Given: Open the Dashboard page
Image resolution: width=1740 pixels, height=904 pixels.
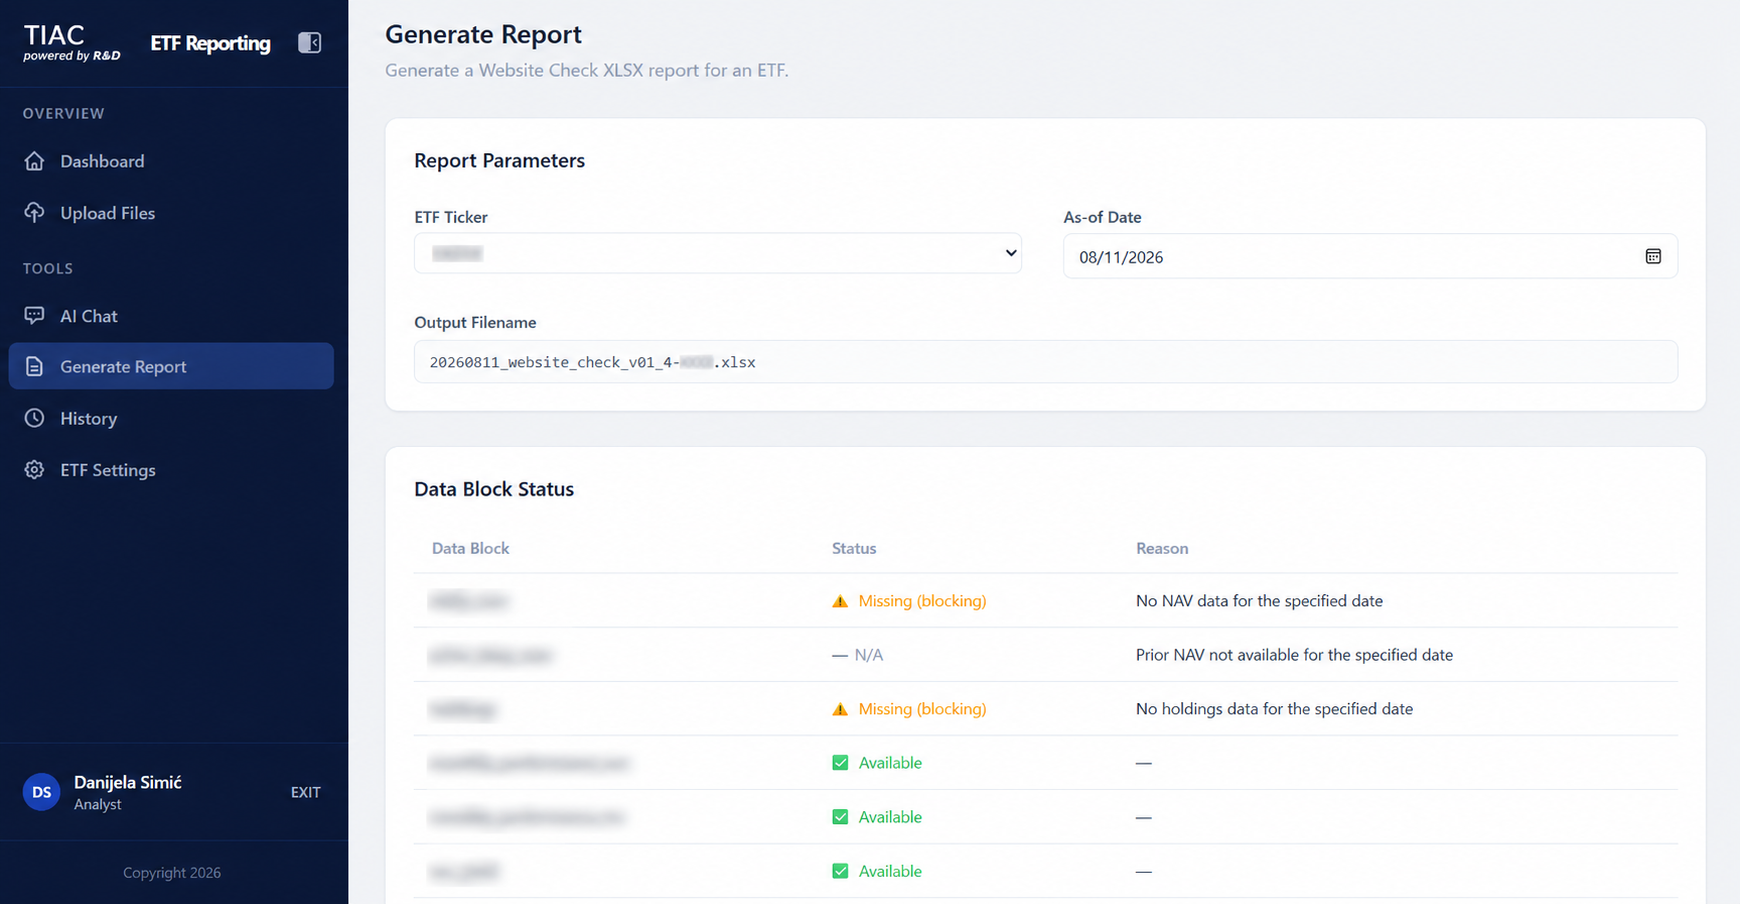Looking at the screenshot, I should (171, 161).
